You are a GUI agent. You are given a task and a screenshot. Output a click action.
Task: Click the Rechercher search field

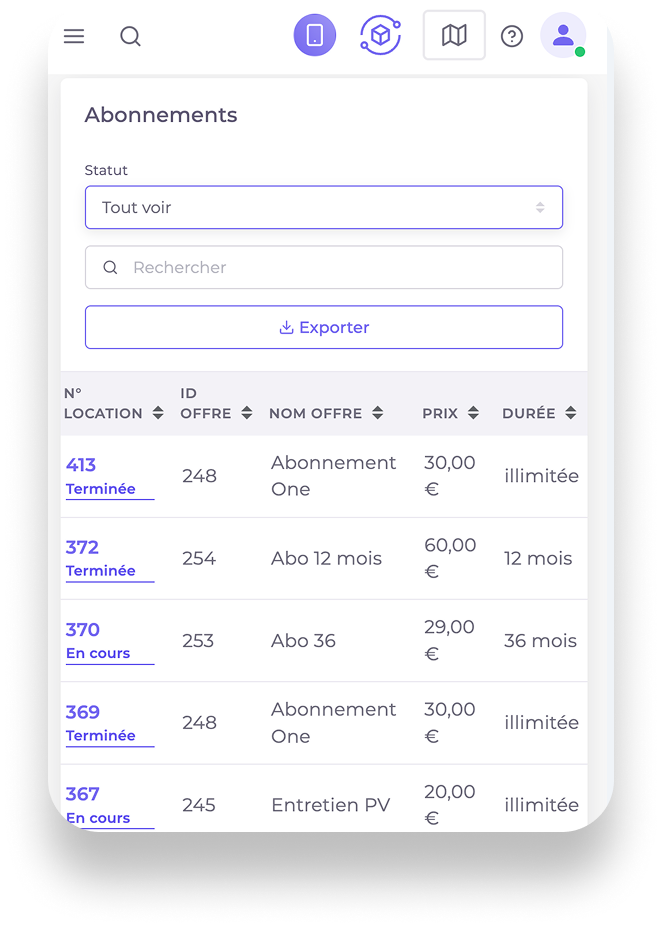[x=323, y=267]
